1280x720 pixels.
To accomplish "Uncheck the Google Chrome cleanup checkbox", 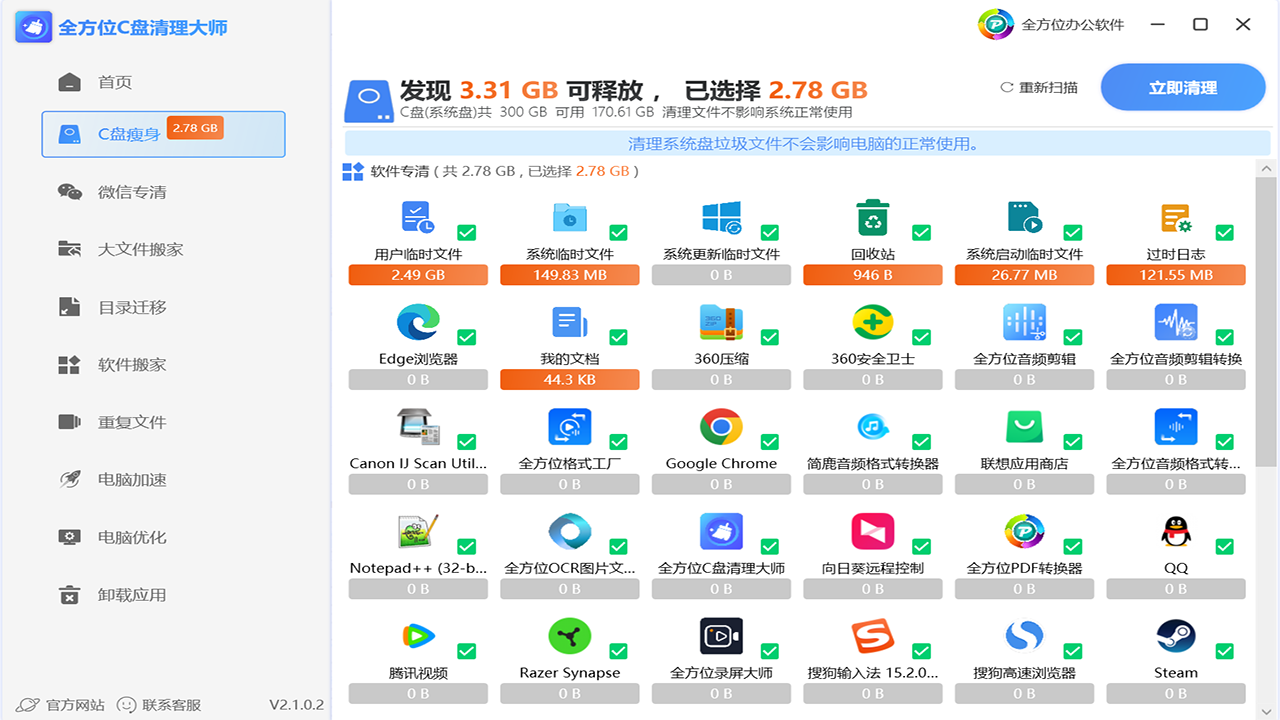I will click(x=769, y=441).
